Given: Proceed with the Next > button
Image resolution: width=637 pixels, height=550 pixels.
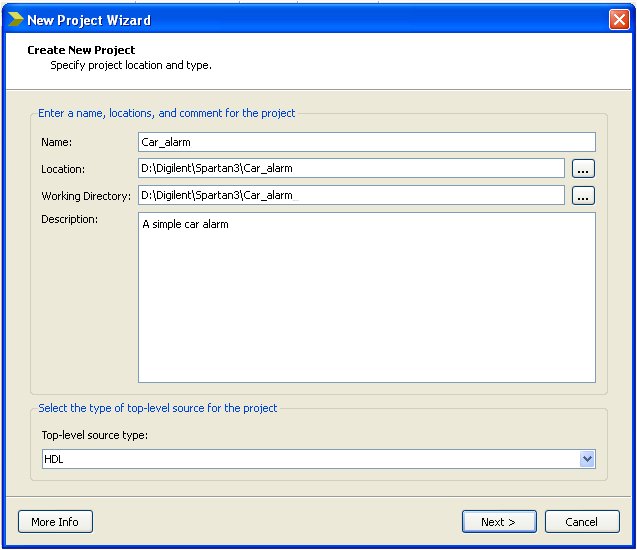Looking at the screenshot, I should 499,522.
